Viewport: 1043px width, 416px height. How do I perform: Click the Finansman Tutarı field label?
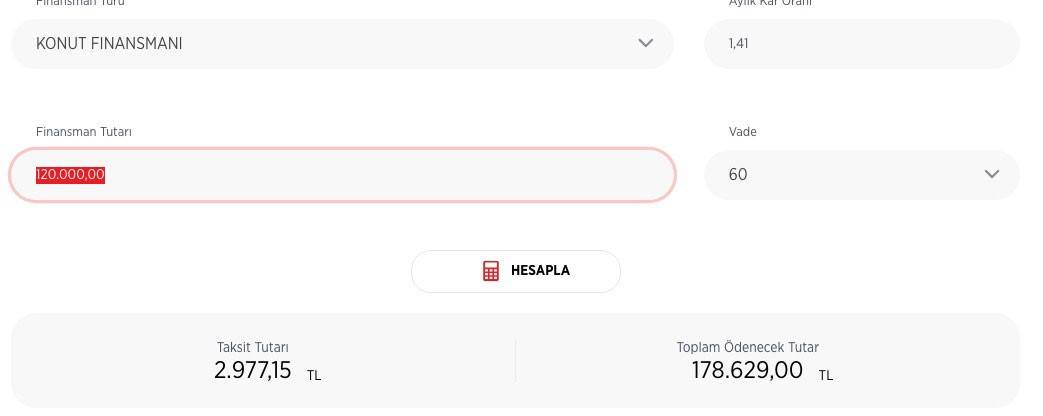click(x=84, y=132)
